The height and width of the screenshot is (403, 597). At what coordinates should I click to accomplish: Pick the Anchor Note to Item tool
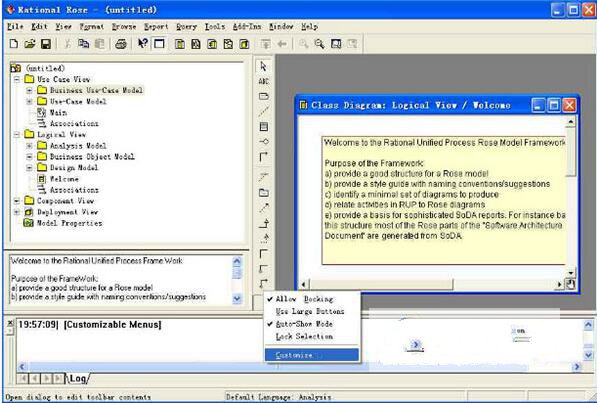point(263,111)
